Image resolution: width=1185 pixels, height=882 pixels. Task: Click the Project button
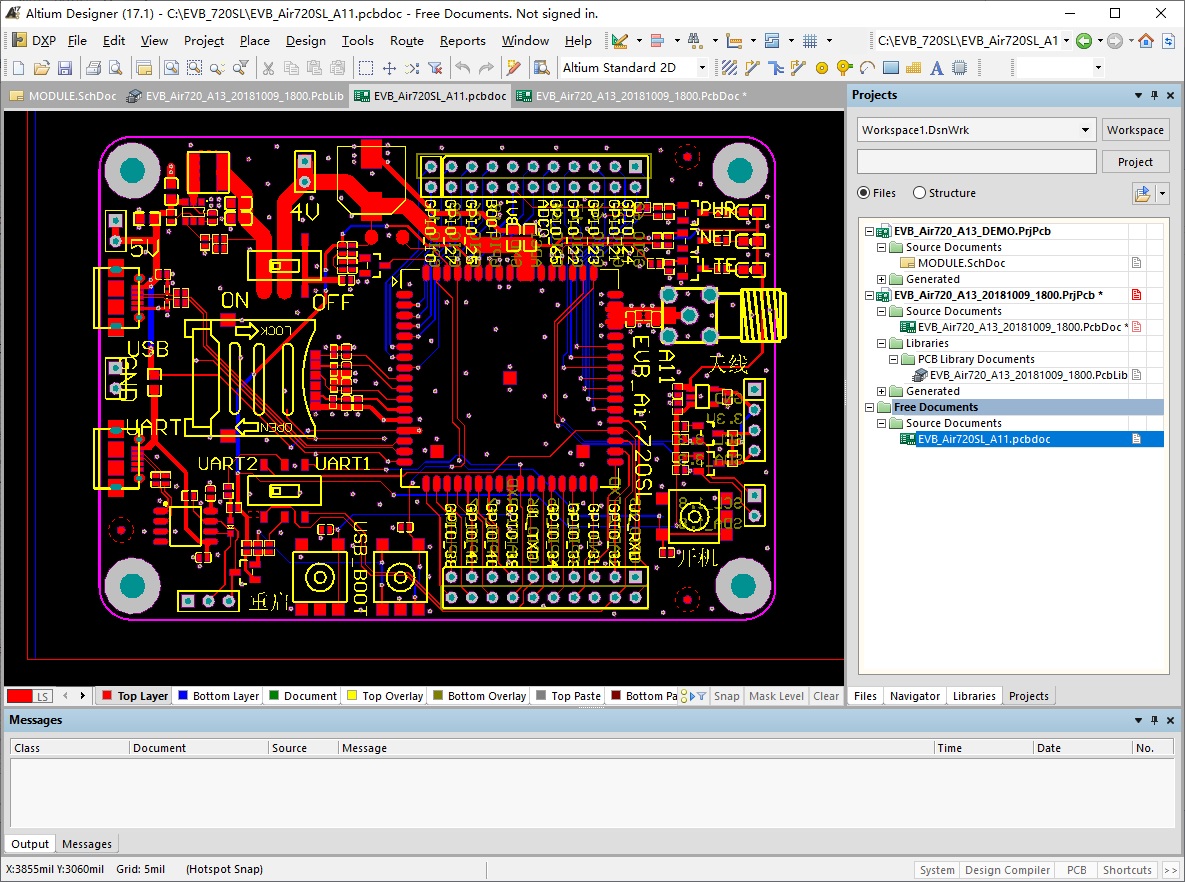[1135, 162]
